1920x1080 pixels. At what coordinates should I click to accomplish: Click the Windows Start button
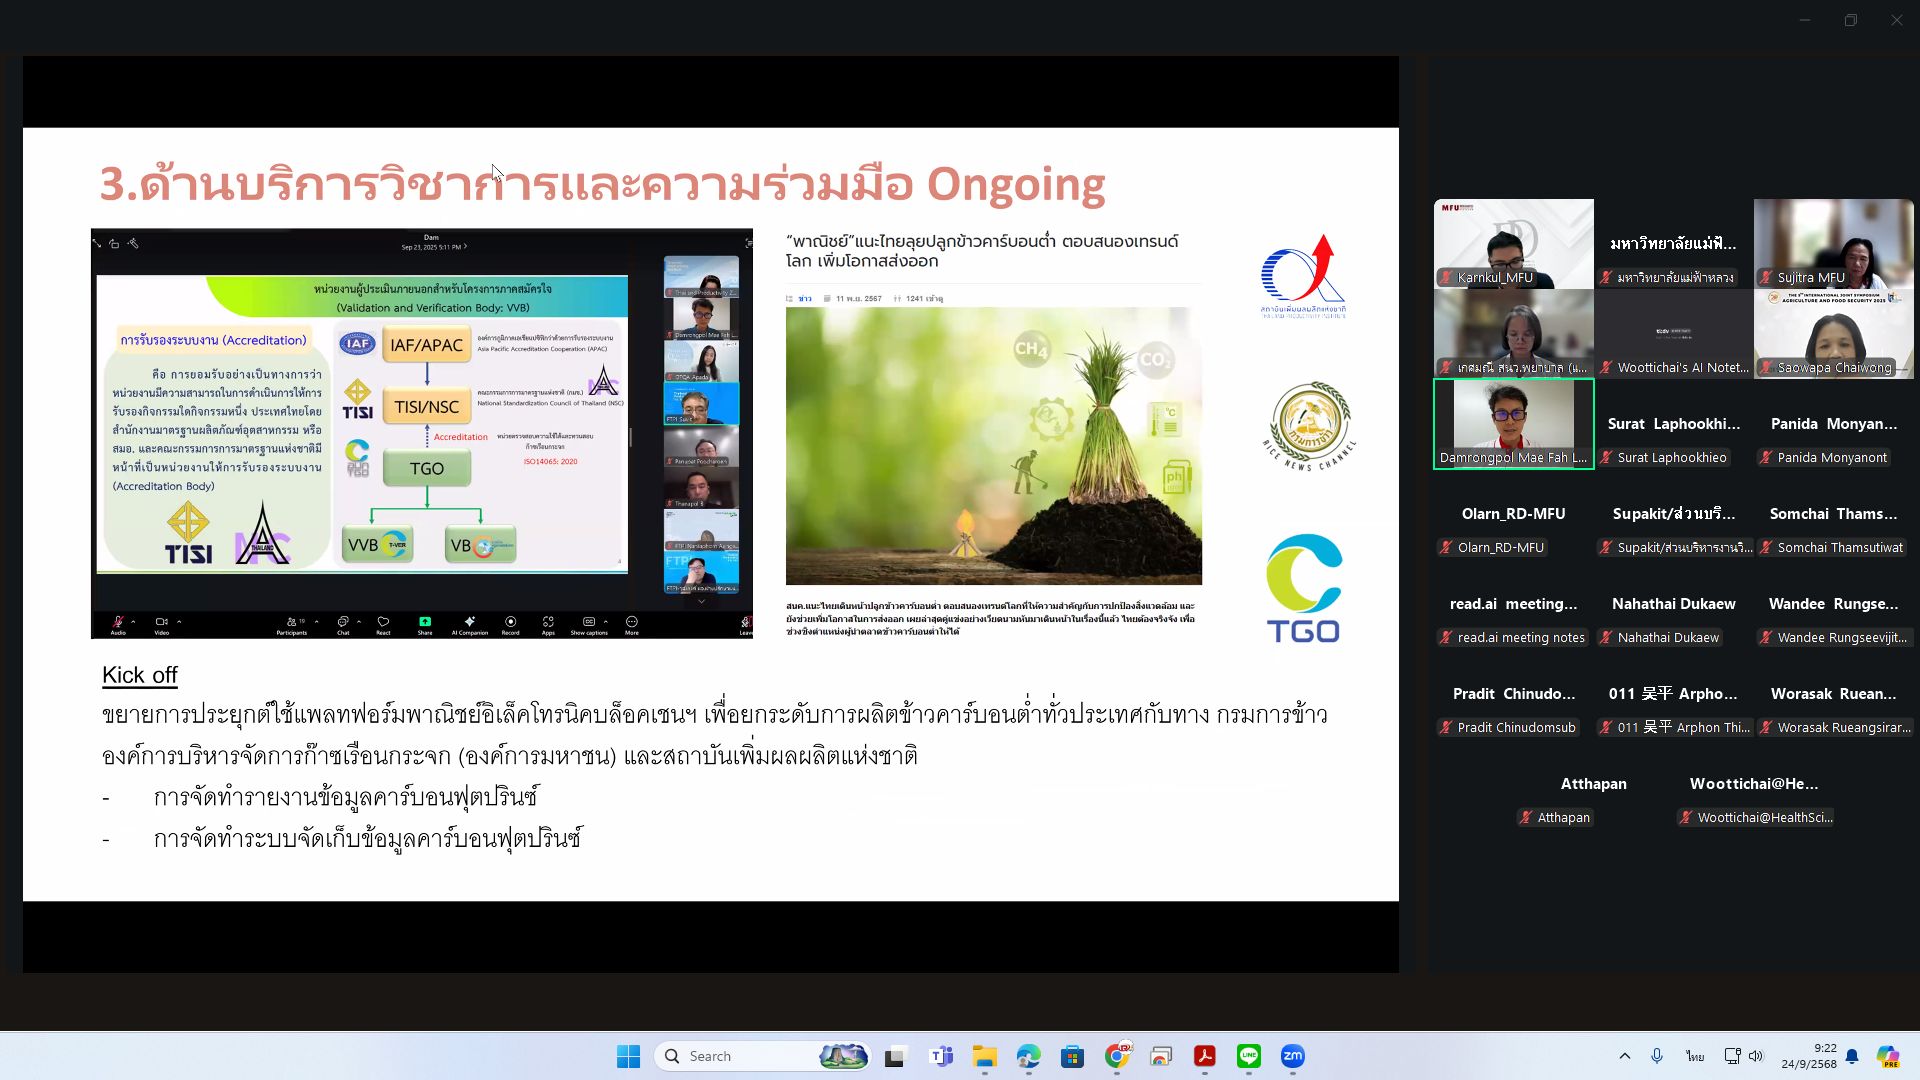(x=628, y=1056)
